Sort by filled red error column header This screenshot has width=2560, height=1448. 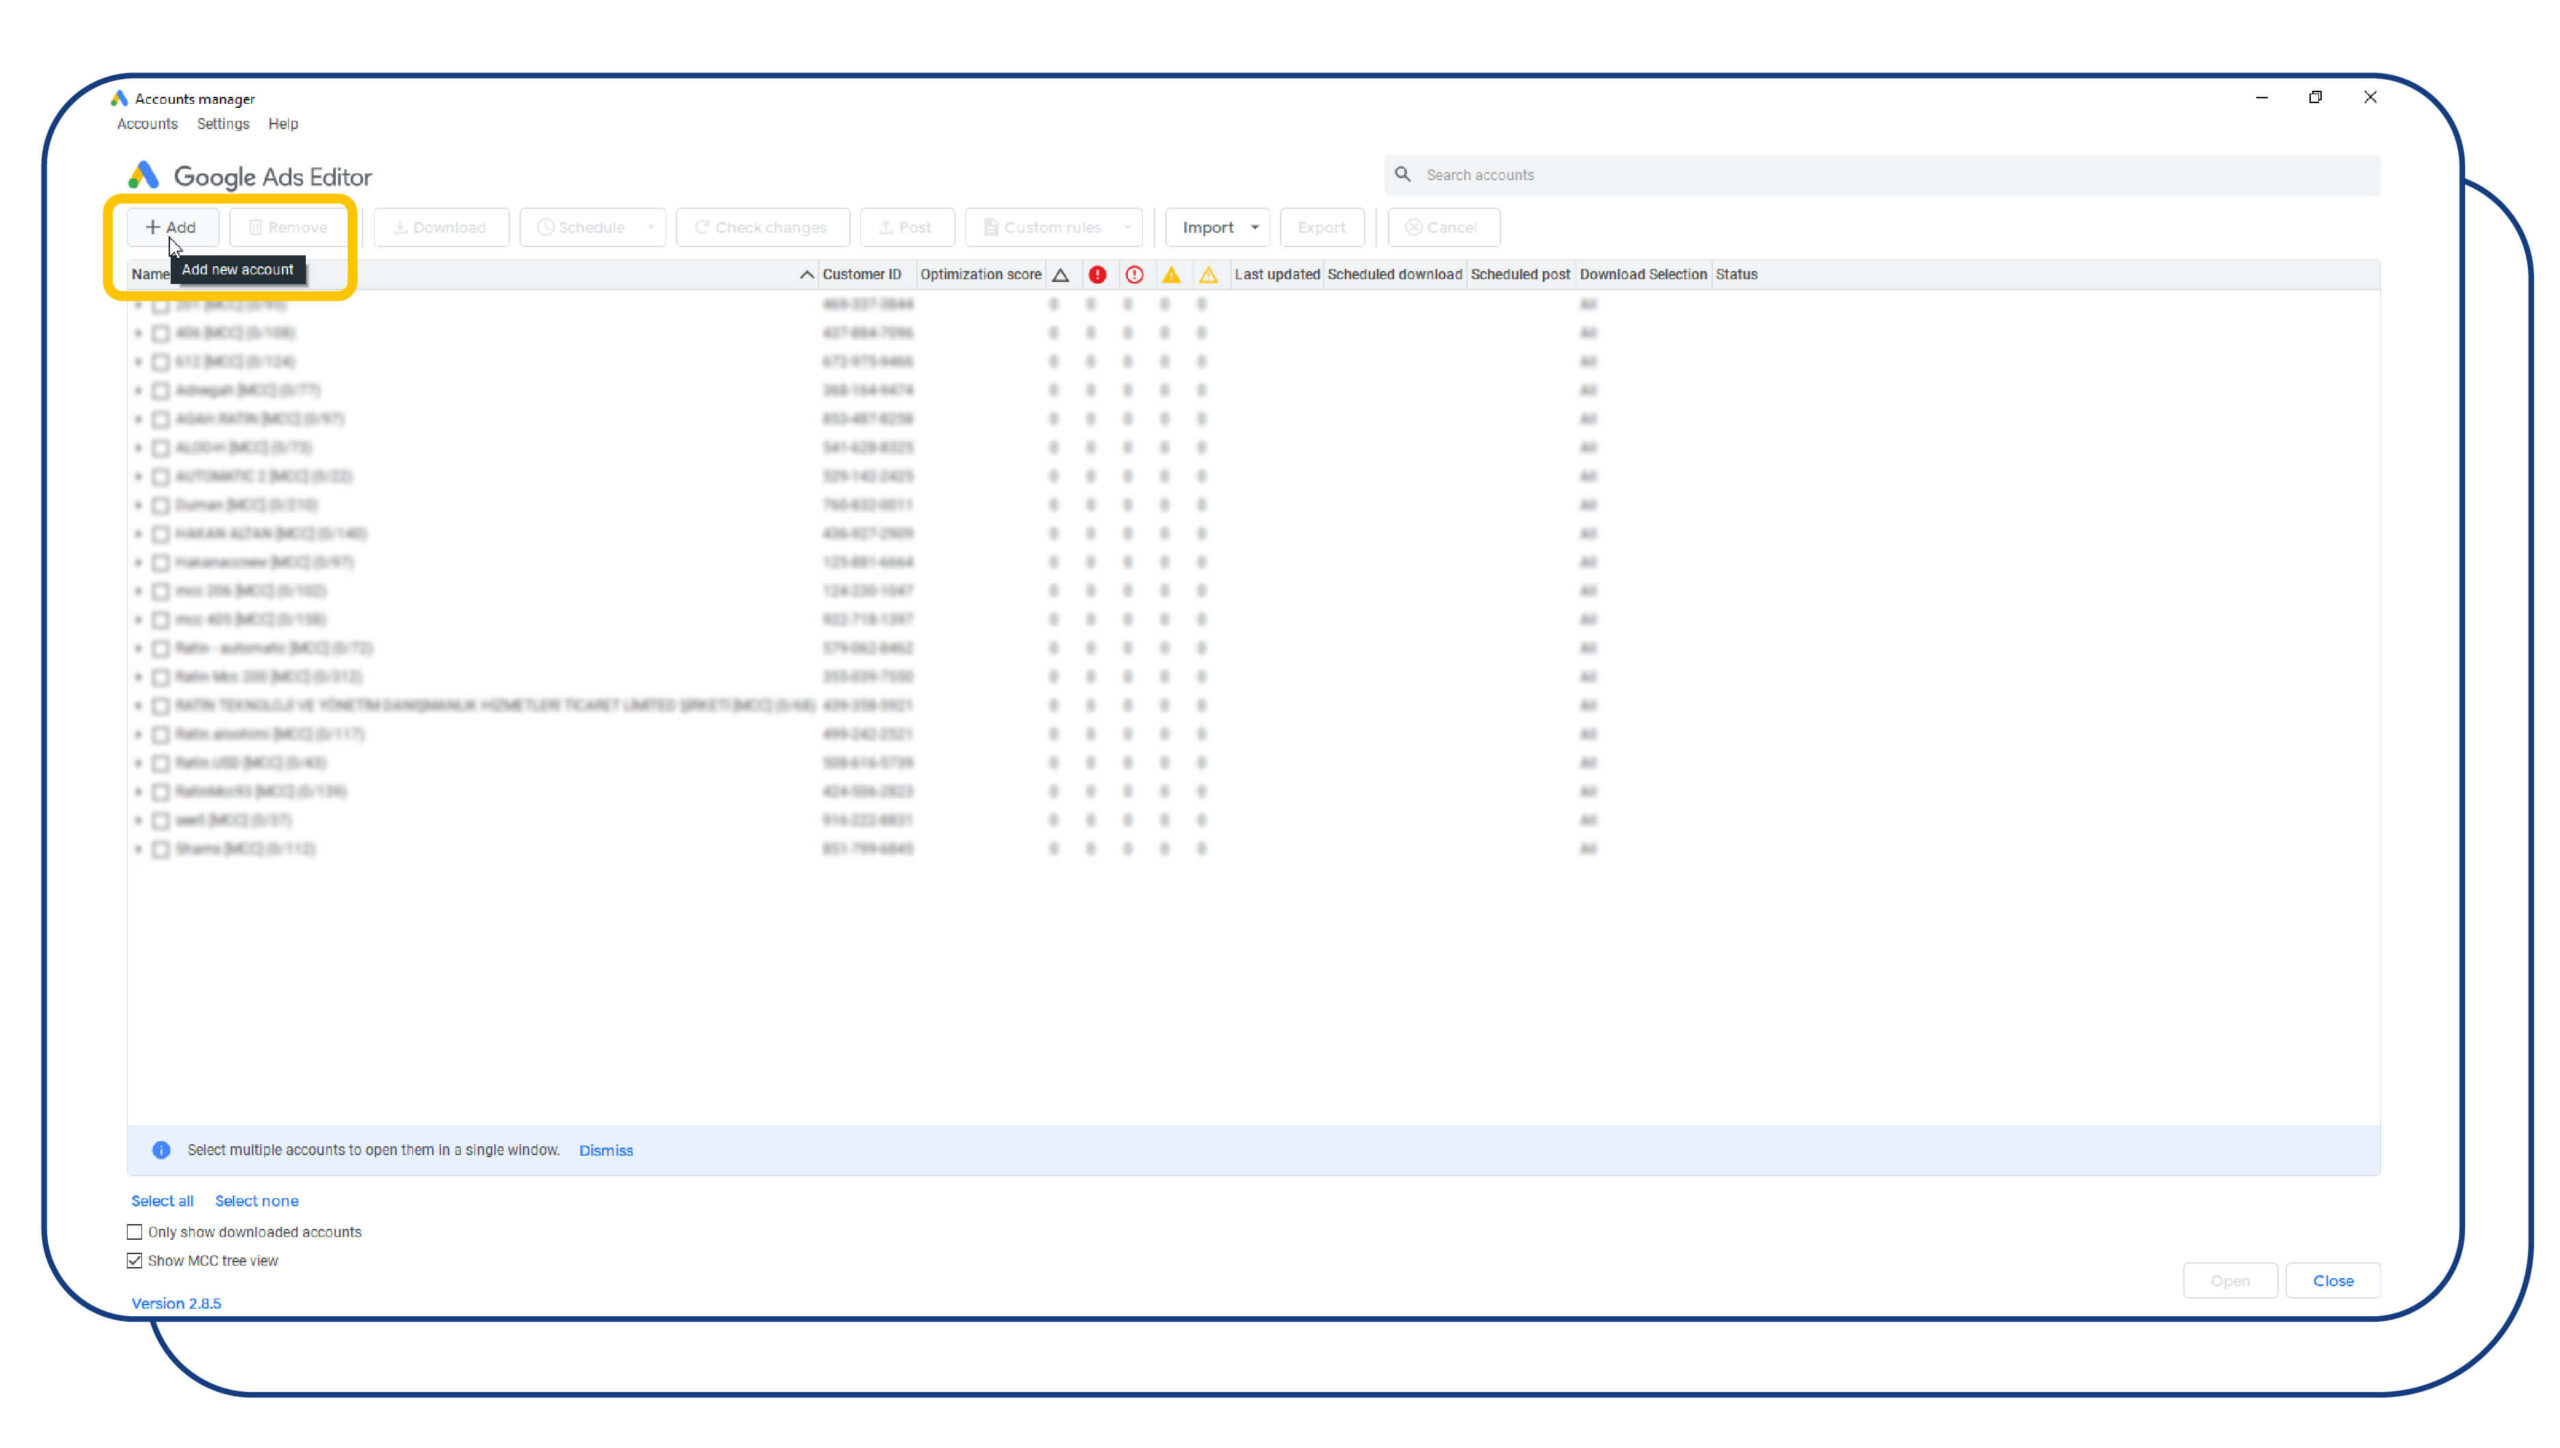pos(1097,274)
